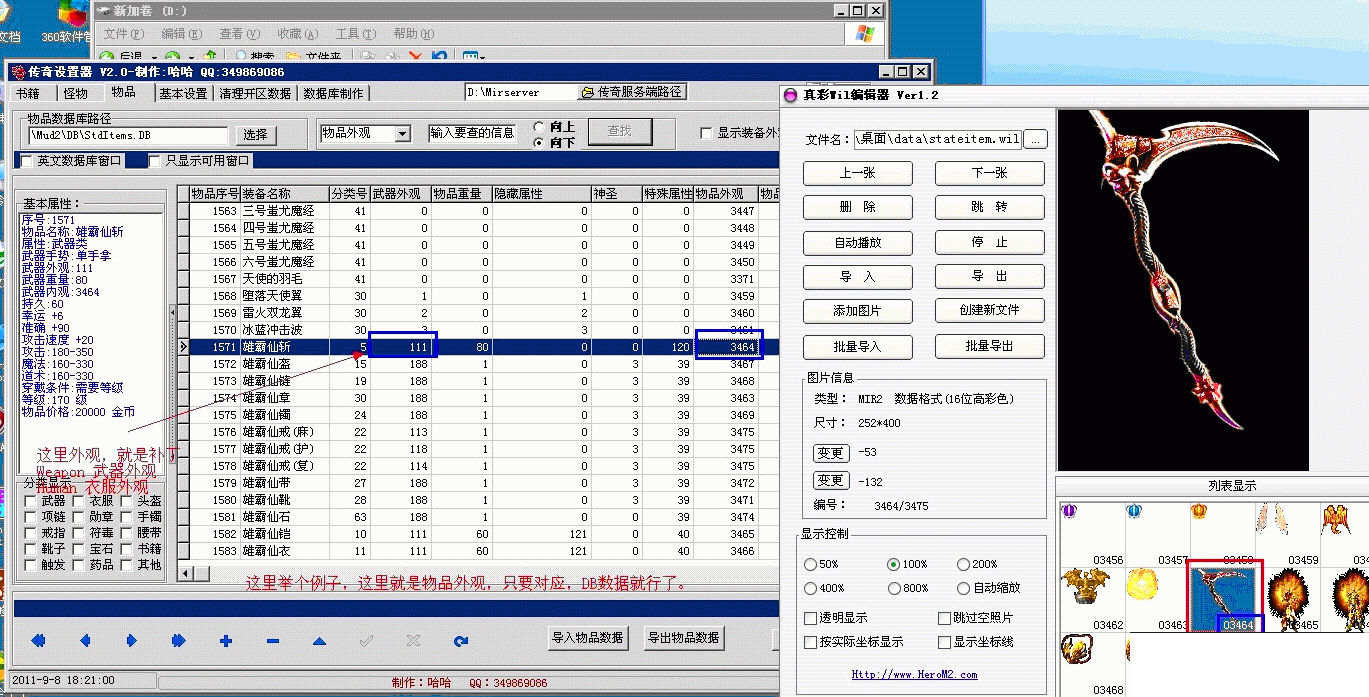Click Windows logo in 新加卷 window
This screenshot has height=697, width=1369.
coord(863,34)
